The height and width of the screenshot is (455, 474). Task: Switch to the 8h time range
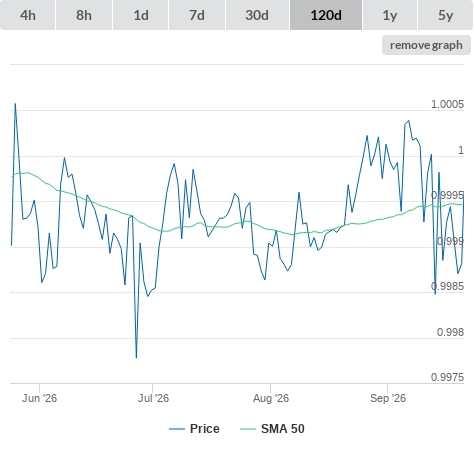[84, 15]
